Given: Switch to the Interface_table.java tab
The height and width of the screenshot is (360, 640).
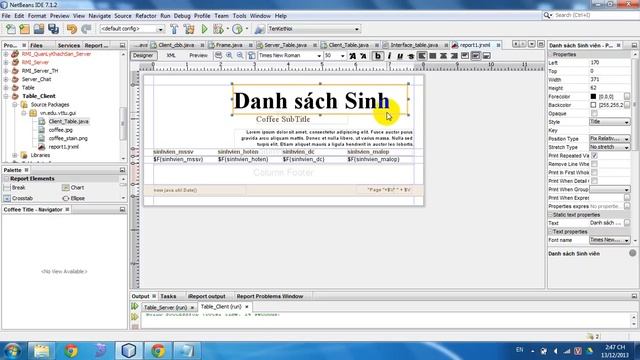Looking at the screenshot, I should [414, 45].
